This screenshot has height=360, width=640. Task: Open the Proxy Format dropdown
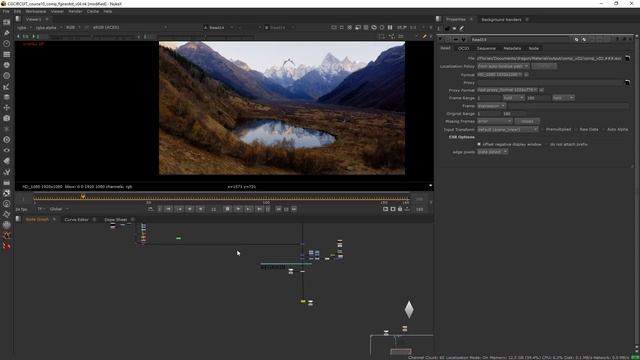point(507,90)
